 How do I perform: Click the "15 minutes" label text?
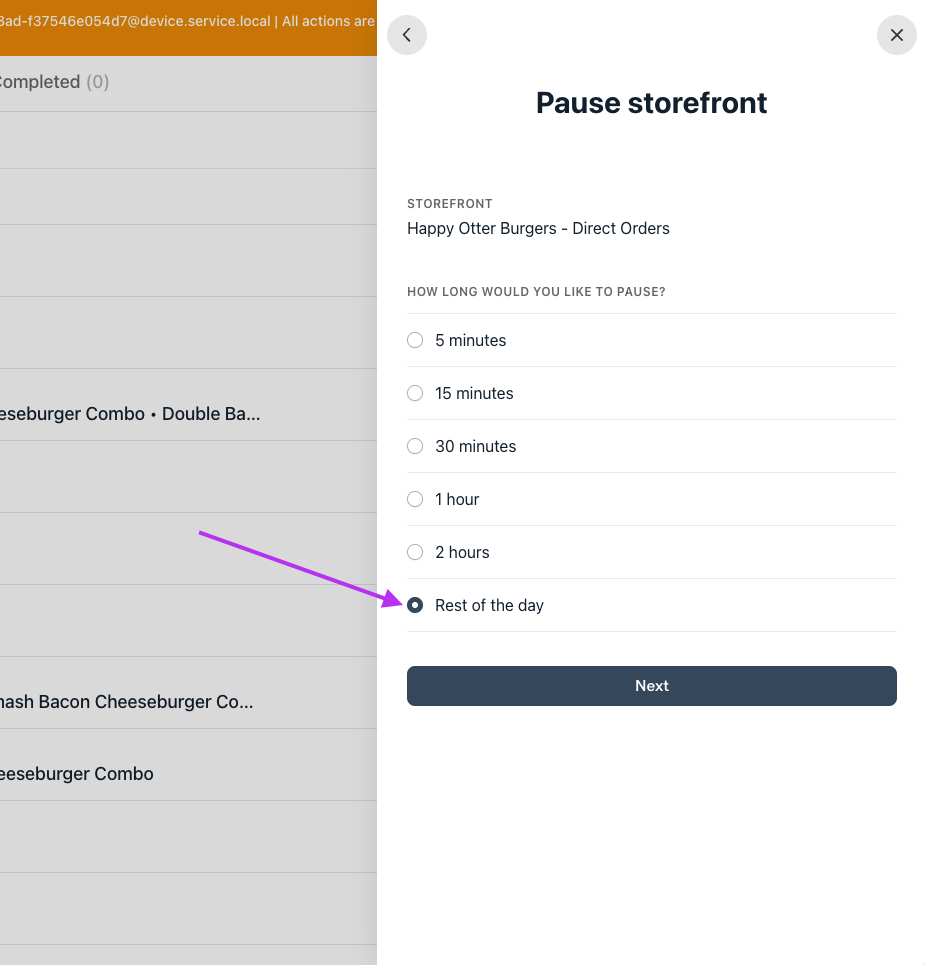(474, 393)
